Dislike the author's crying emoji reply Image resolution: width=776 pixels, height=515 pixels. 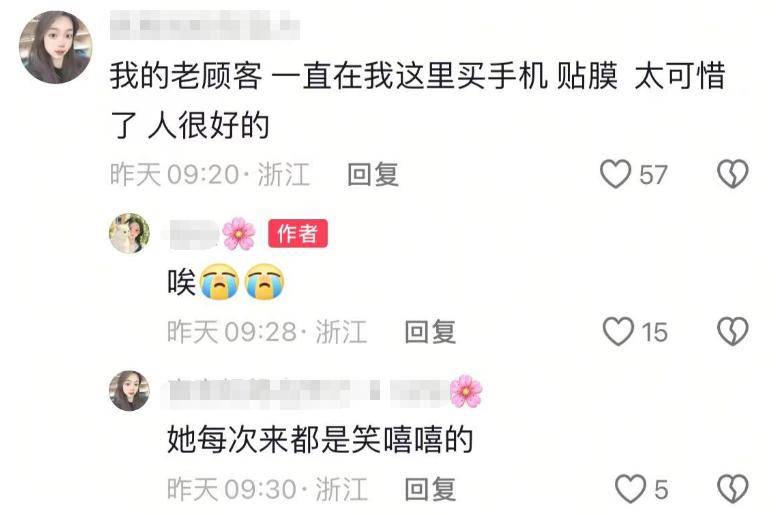(x=733, y=331)
